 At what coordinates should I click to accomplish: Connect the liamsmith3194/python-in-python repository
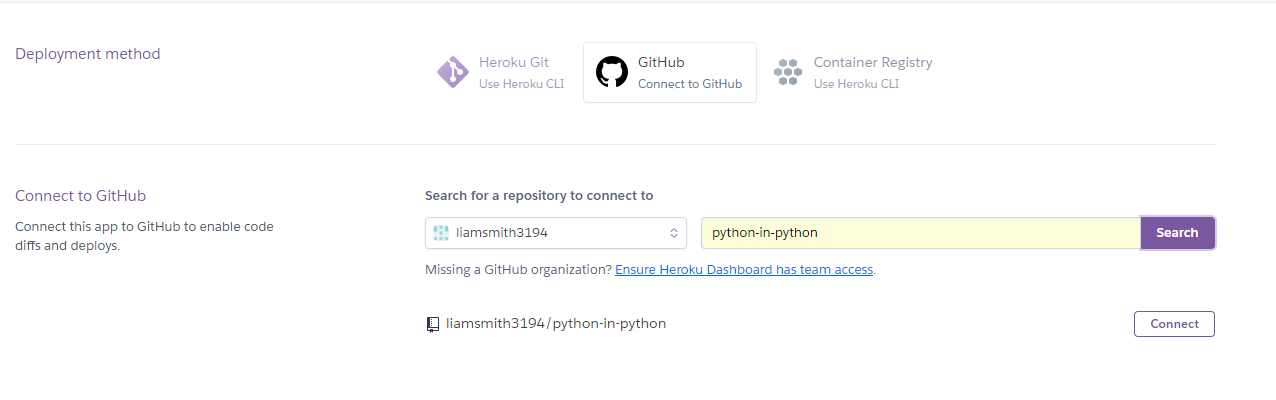(1174, 324)
